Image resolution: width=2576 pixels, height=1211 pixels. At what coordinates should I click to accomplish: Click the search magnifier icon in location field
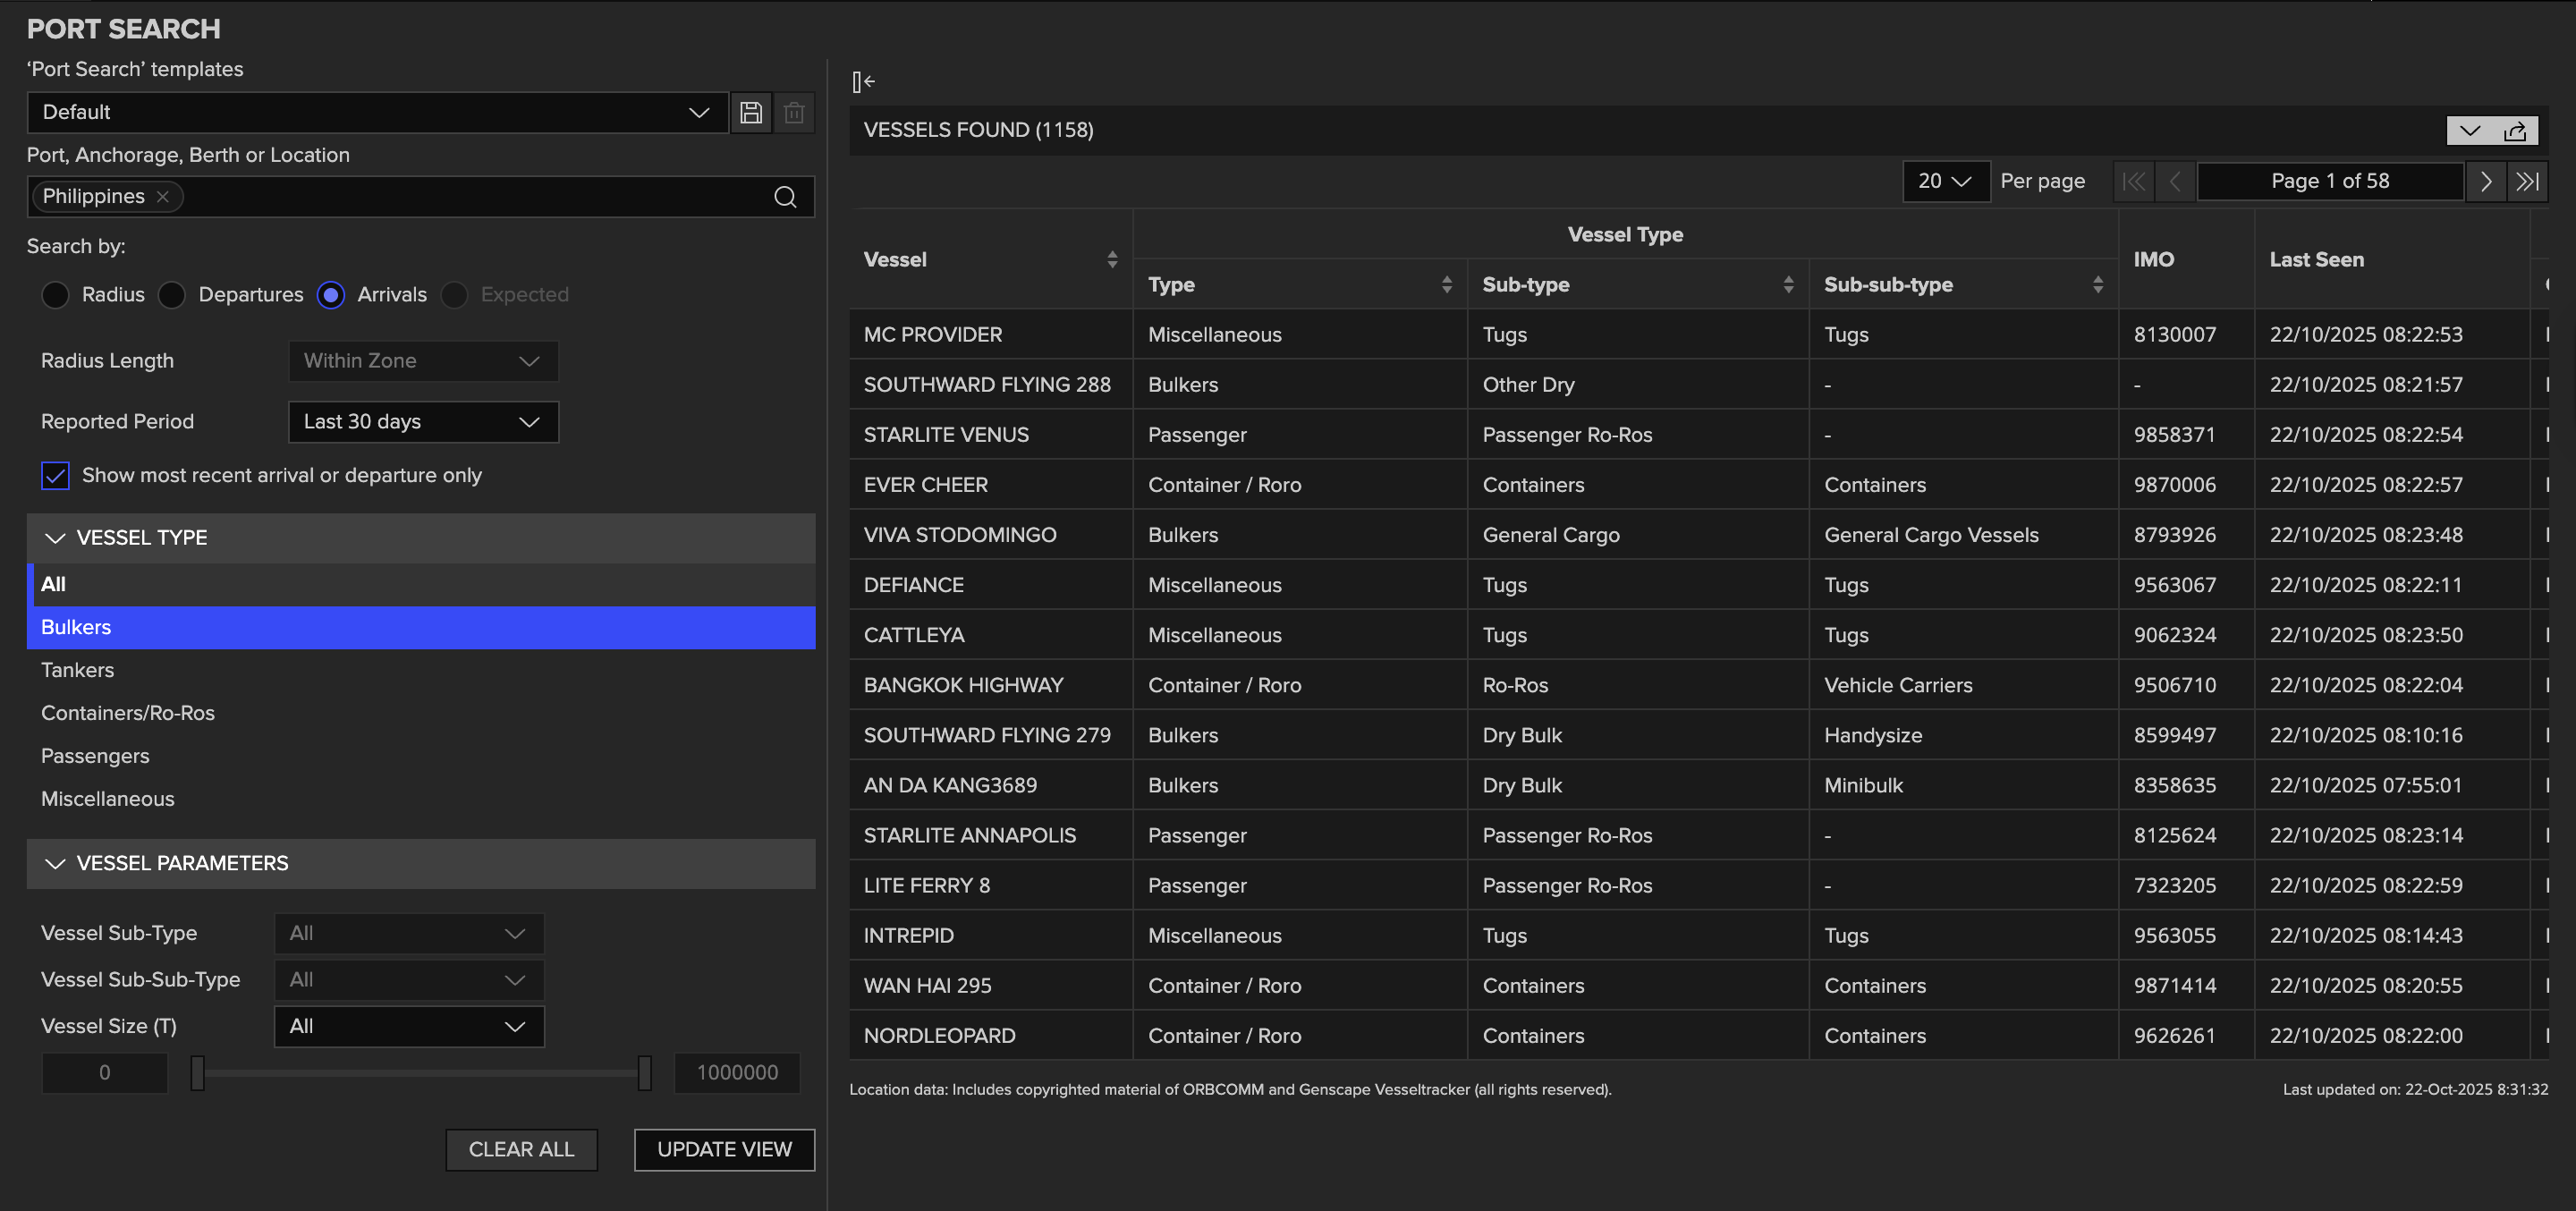[785, 197]
